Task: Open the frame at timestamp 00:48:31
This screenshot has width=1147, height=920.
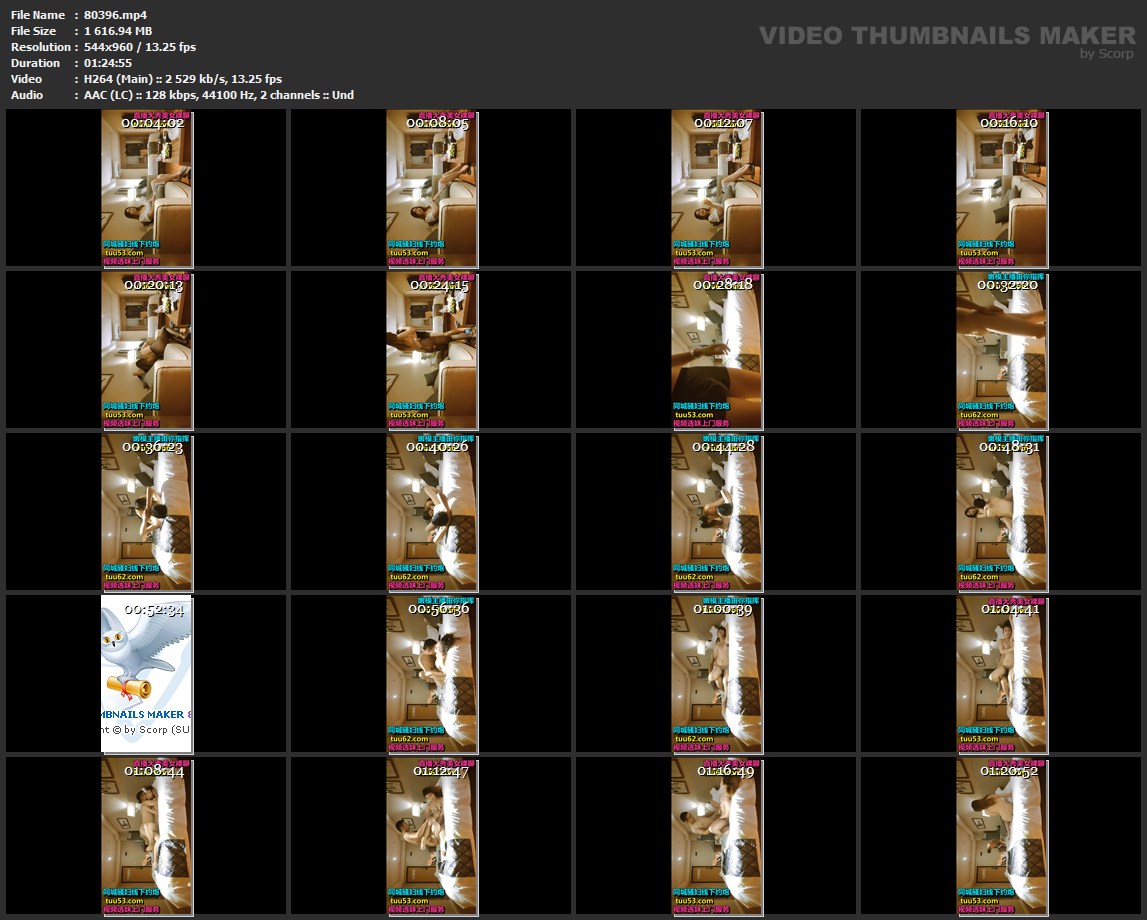Action: [1001, 512]
